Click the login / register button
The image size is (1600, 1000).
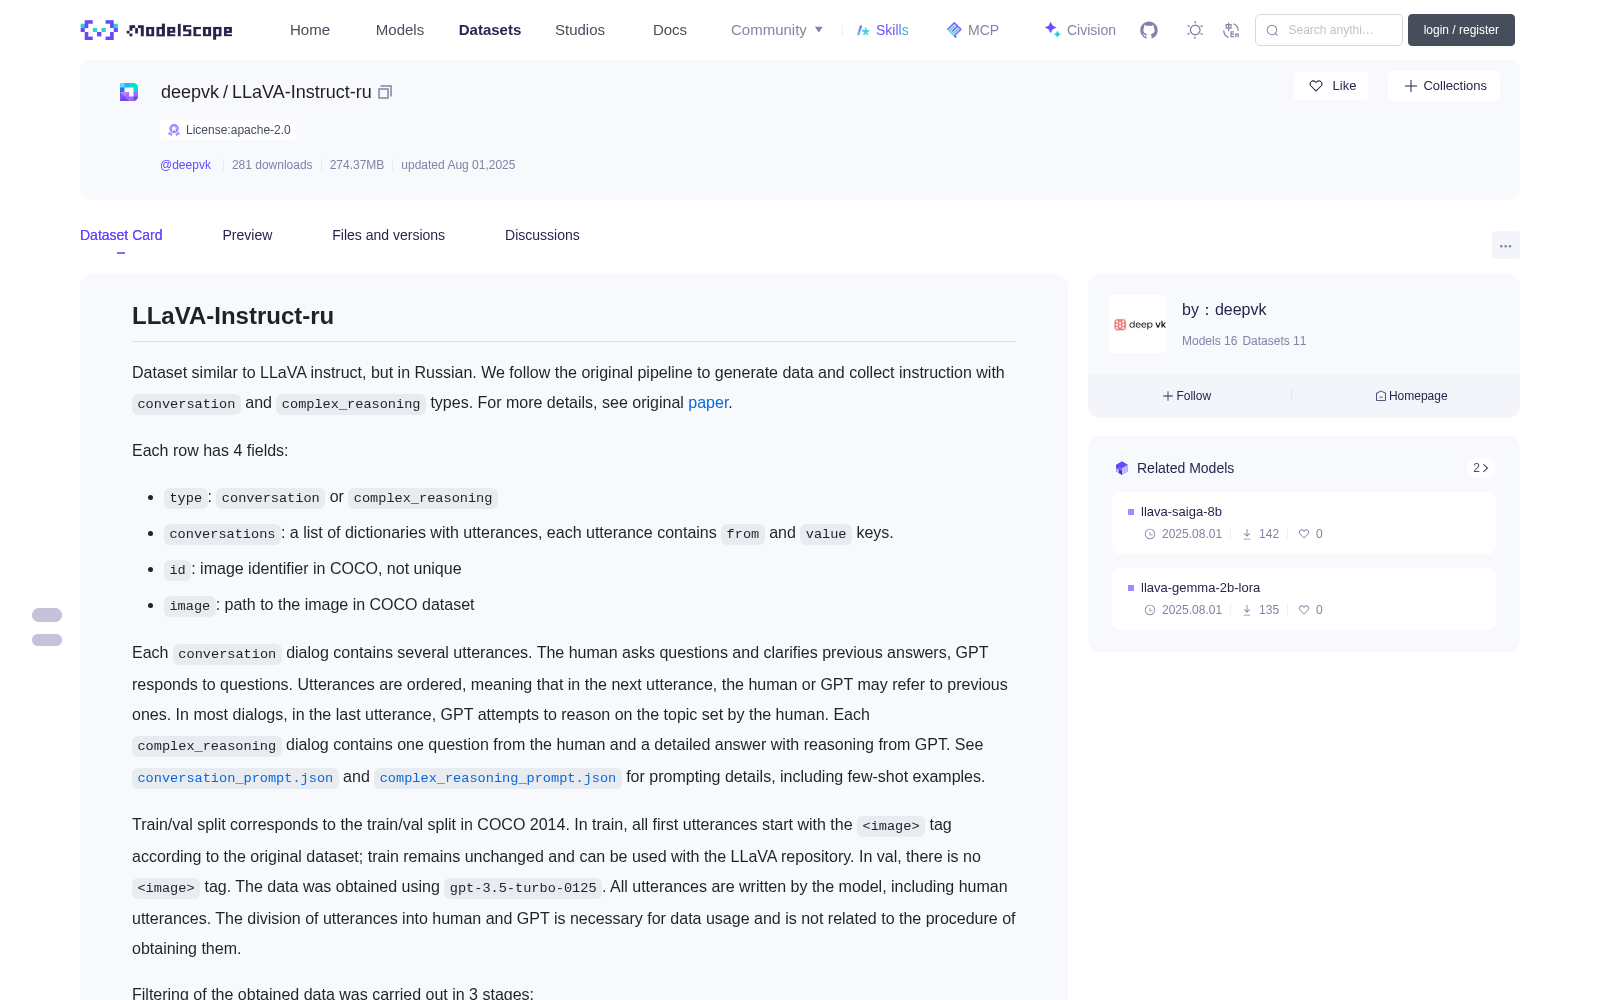click(1461, 30)
